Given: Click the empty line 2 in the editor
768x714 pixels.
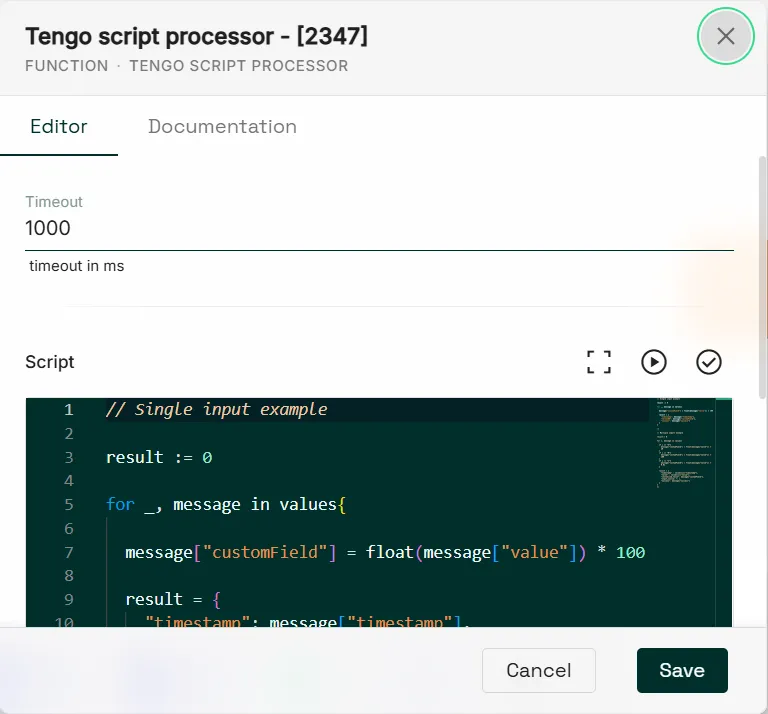Looking at the screenshot, I should [x=377, y=433].
